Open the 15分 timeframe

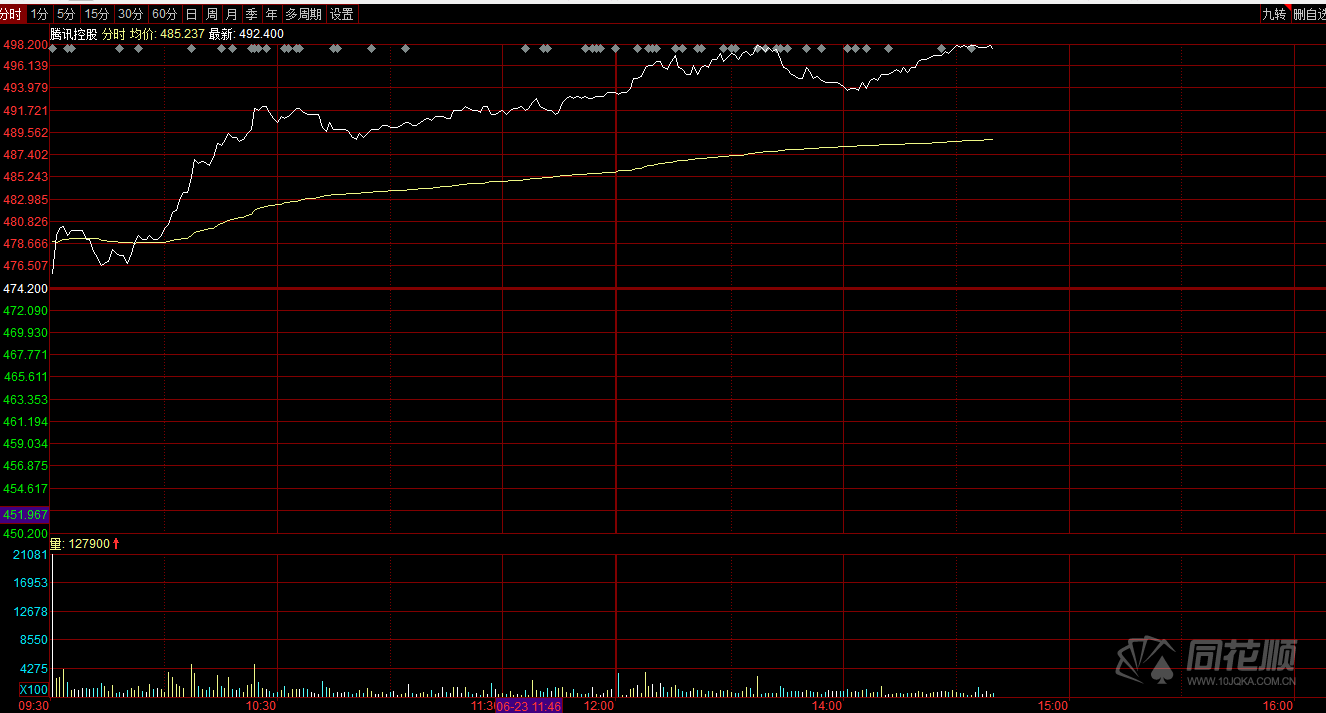(97, 14)
